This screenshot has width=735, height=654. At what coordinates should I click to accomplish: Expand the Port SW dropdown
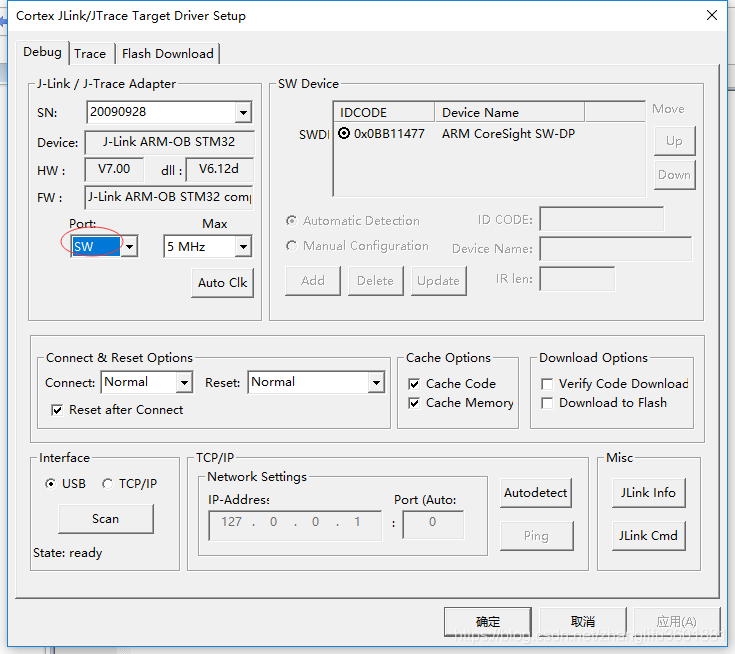pos(129,247)
